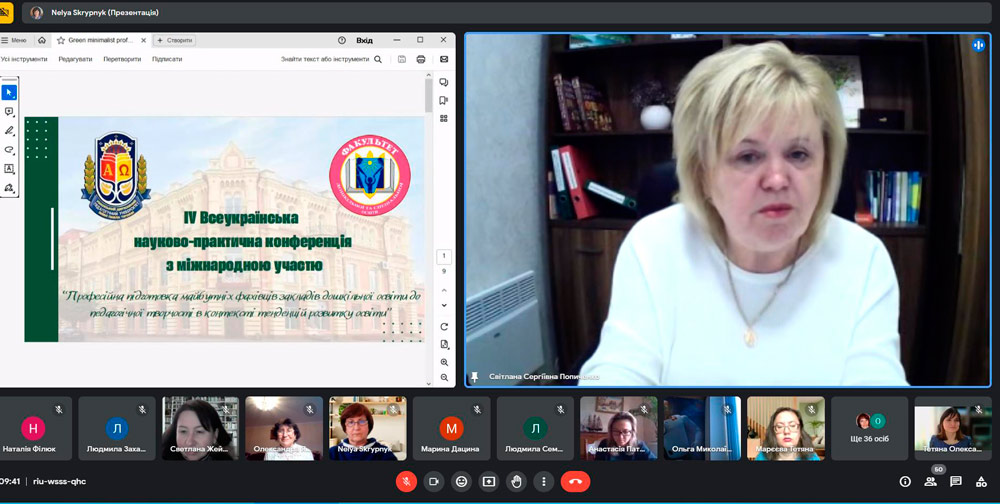Open the meeting chat panel
Screen dimensions: 1000x504
tap(956, 481)
